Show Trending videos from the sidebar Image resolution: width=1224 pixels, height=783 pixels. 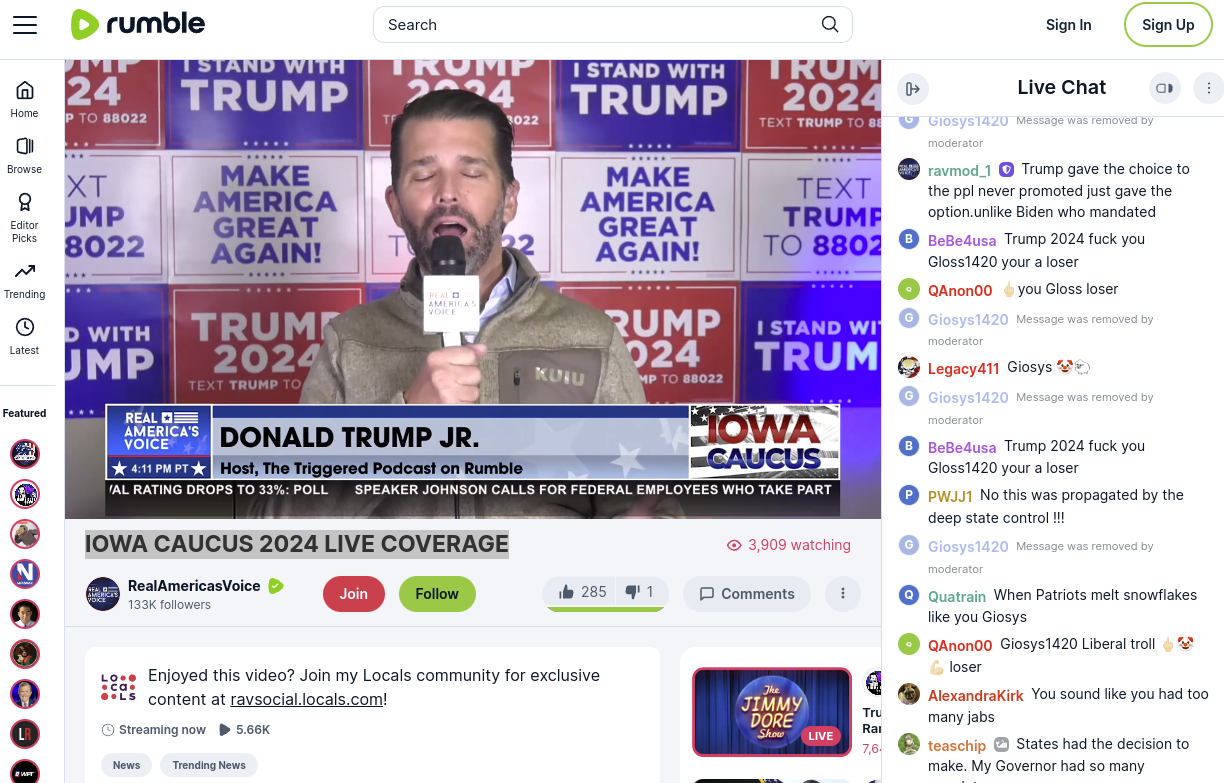click(x=25, y=280)
